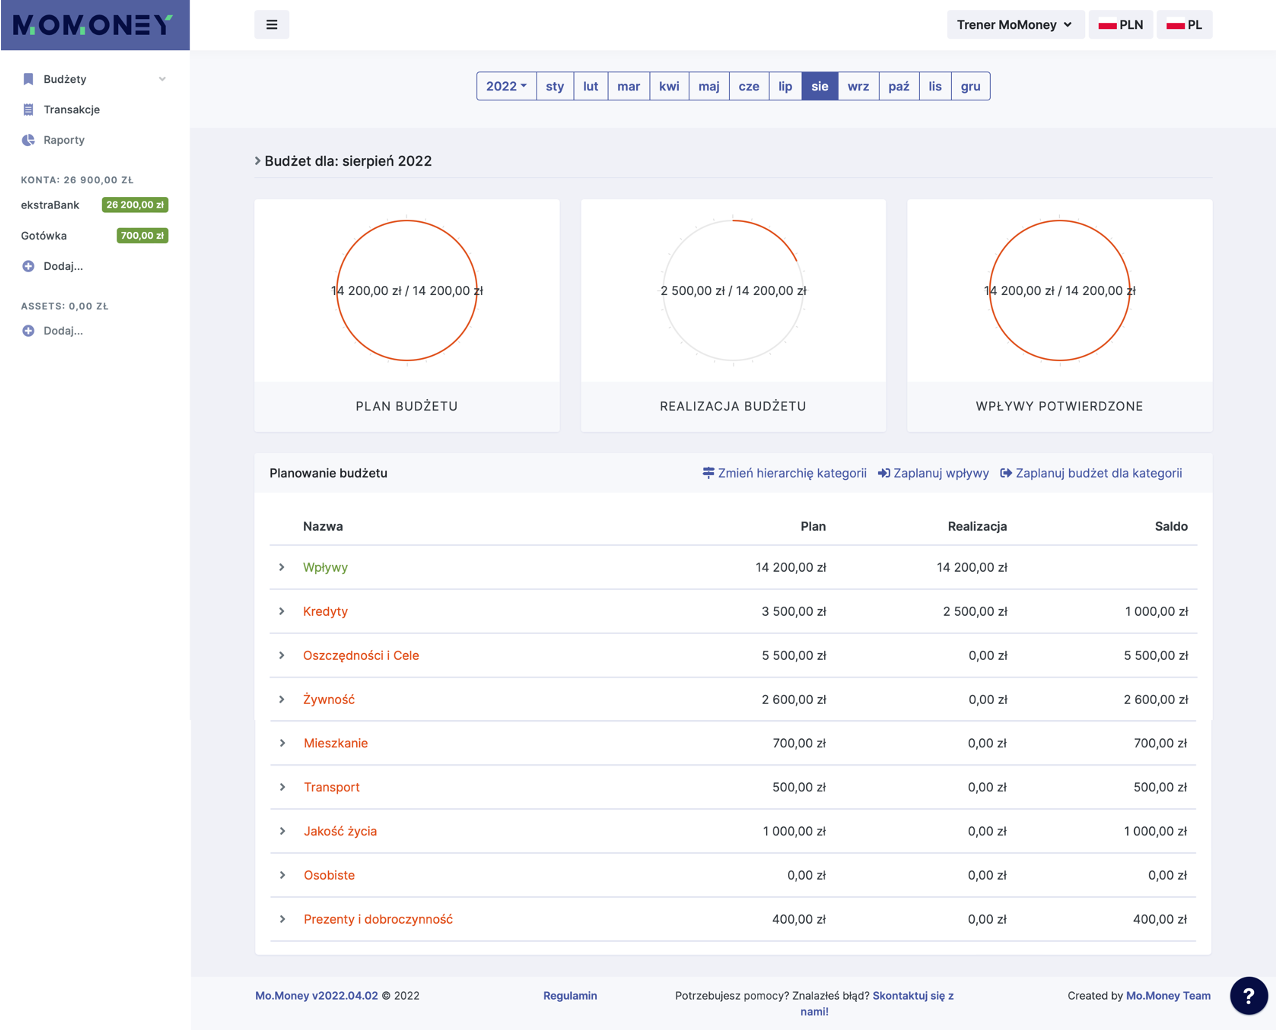1277x1031 pixels.
Task: Open the help question mark button
Action: [1249, 996]
